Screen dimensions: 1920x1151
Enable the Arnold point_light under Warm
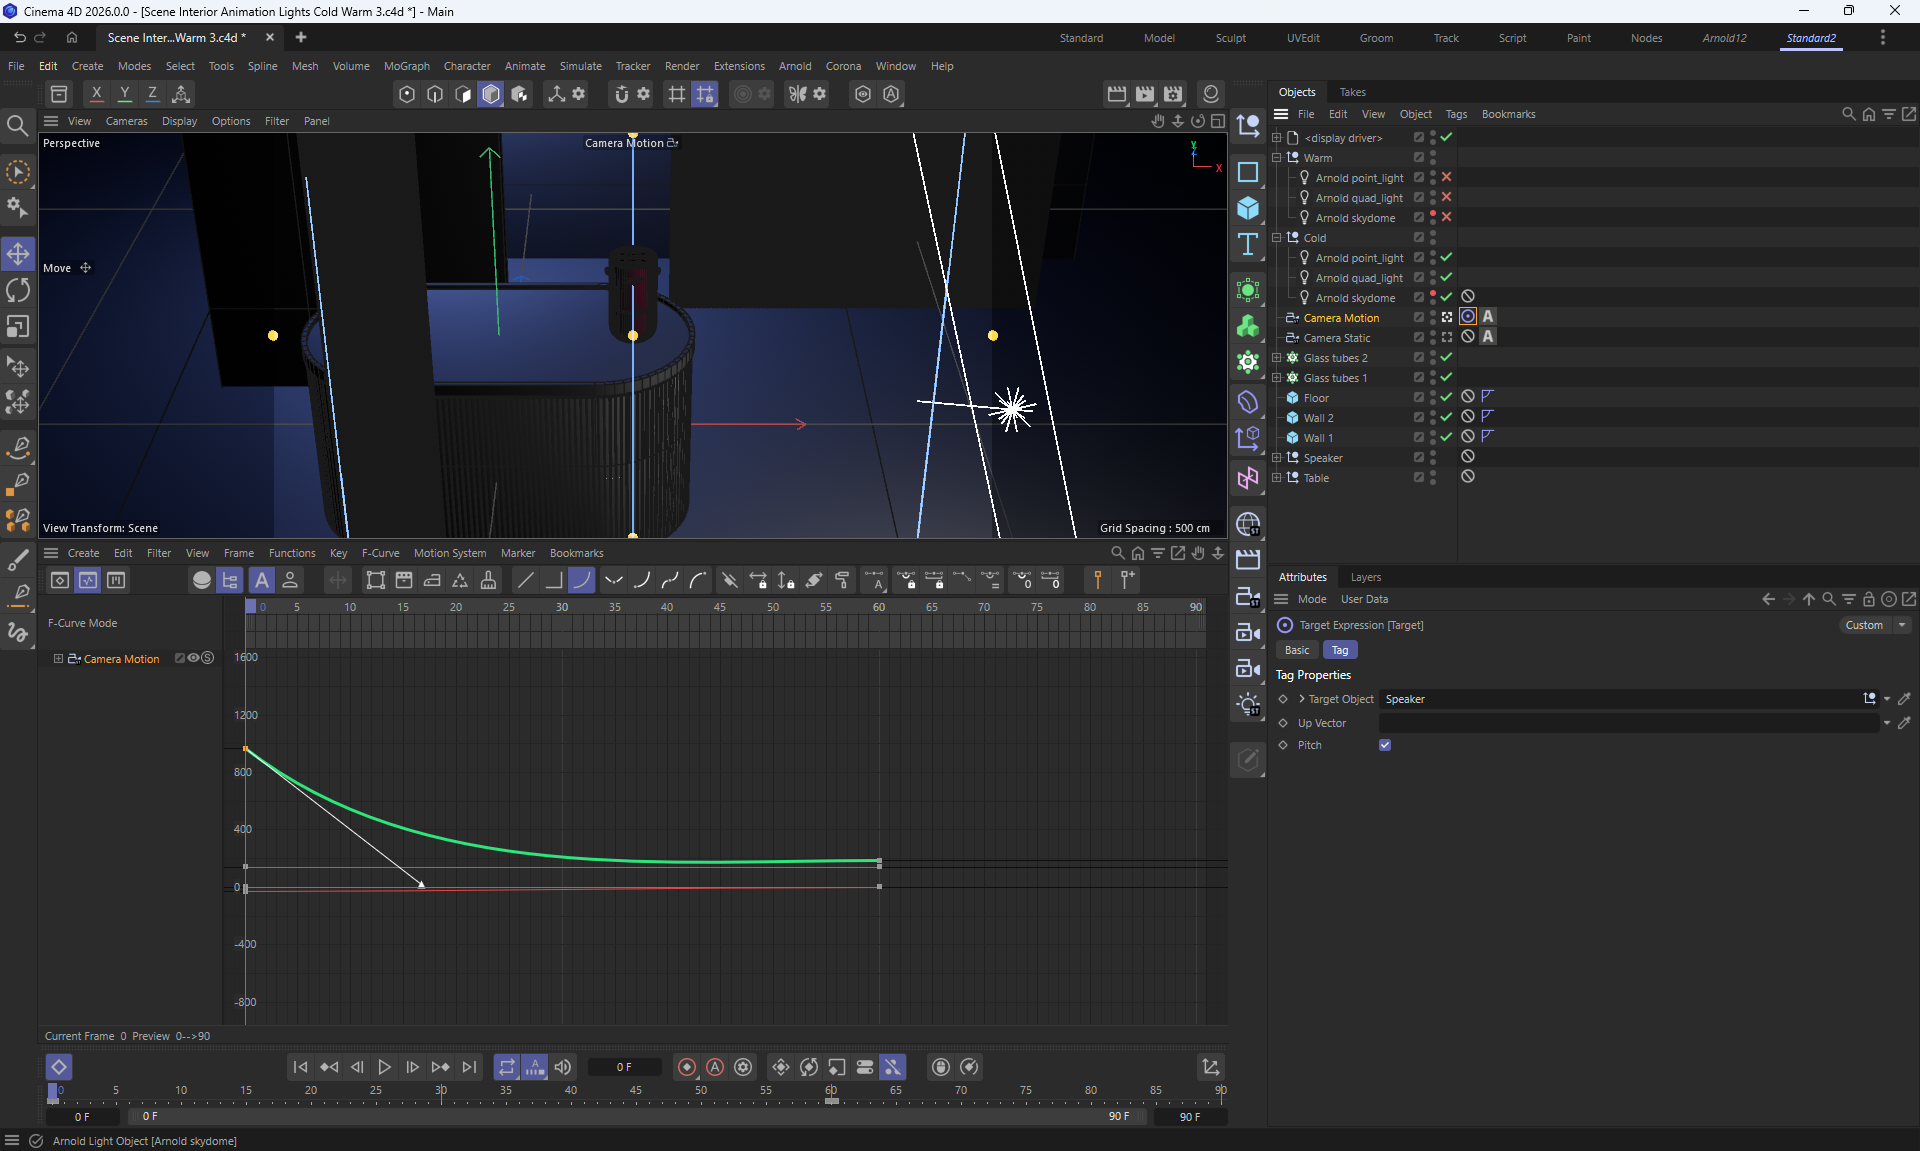(1446, 177)
